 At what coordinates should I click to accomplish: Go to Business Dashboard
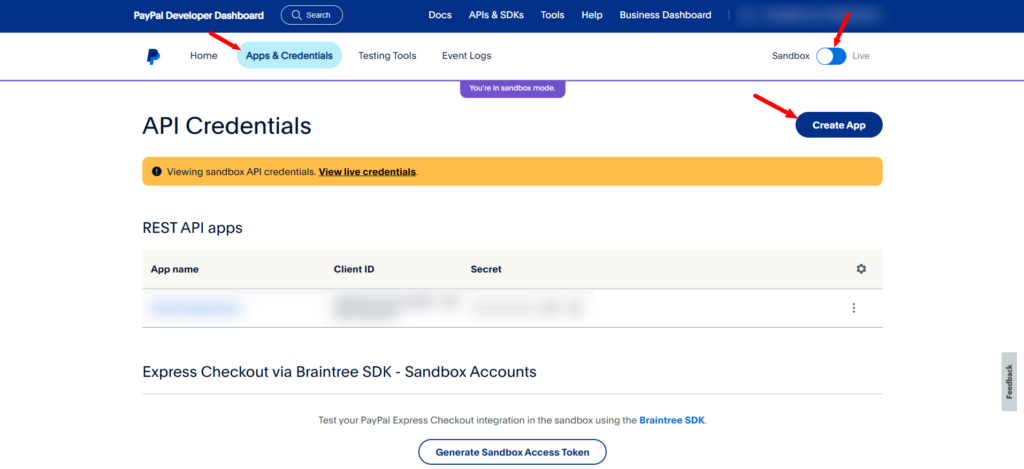point(665,15)
